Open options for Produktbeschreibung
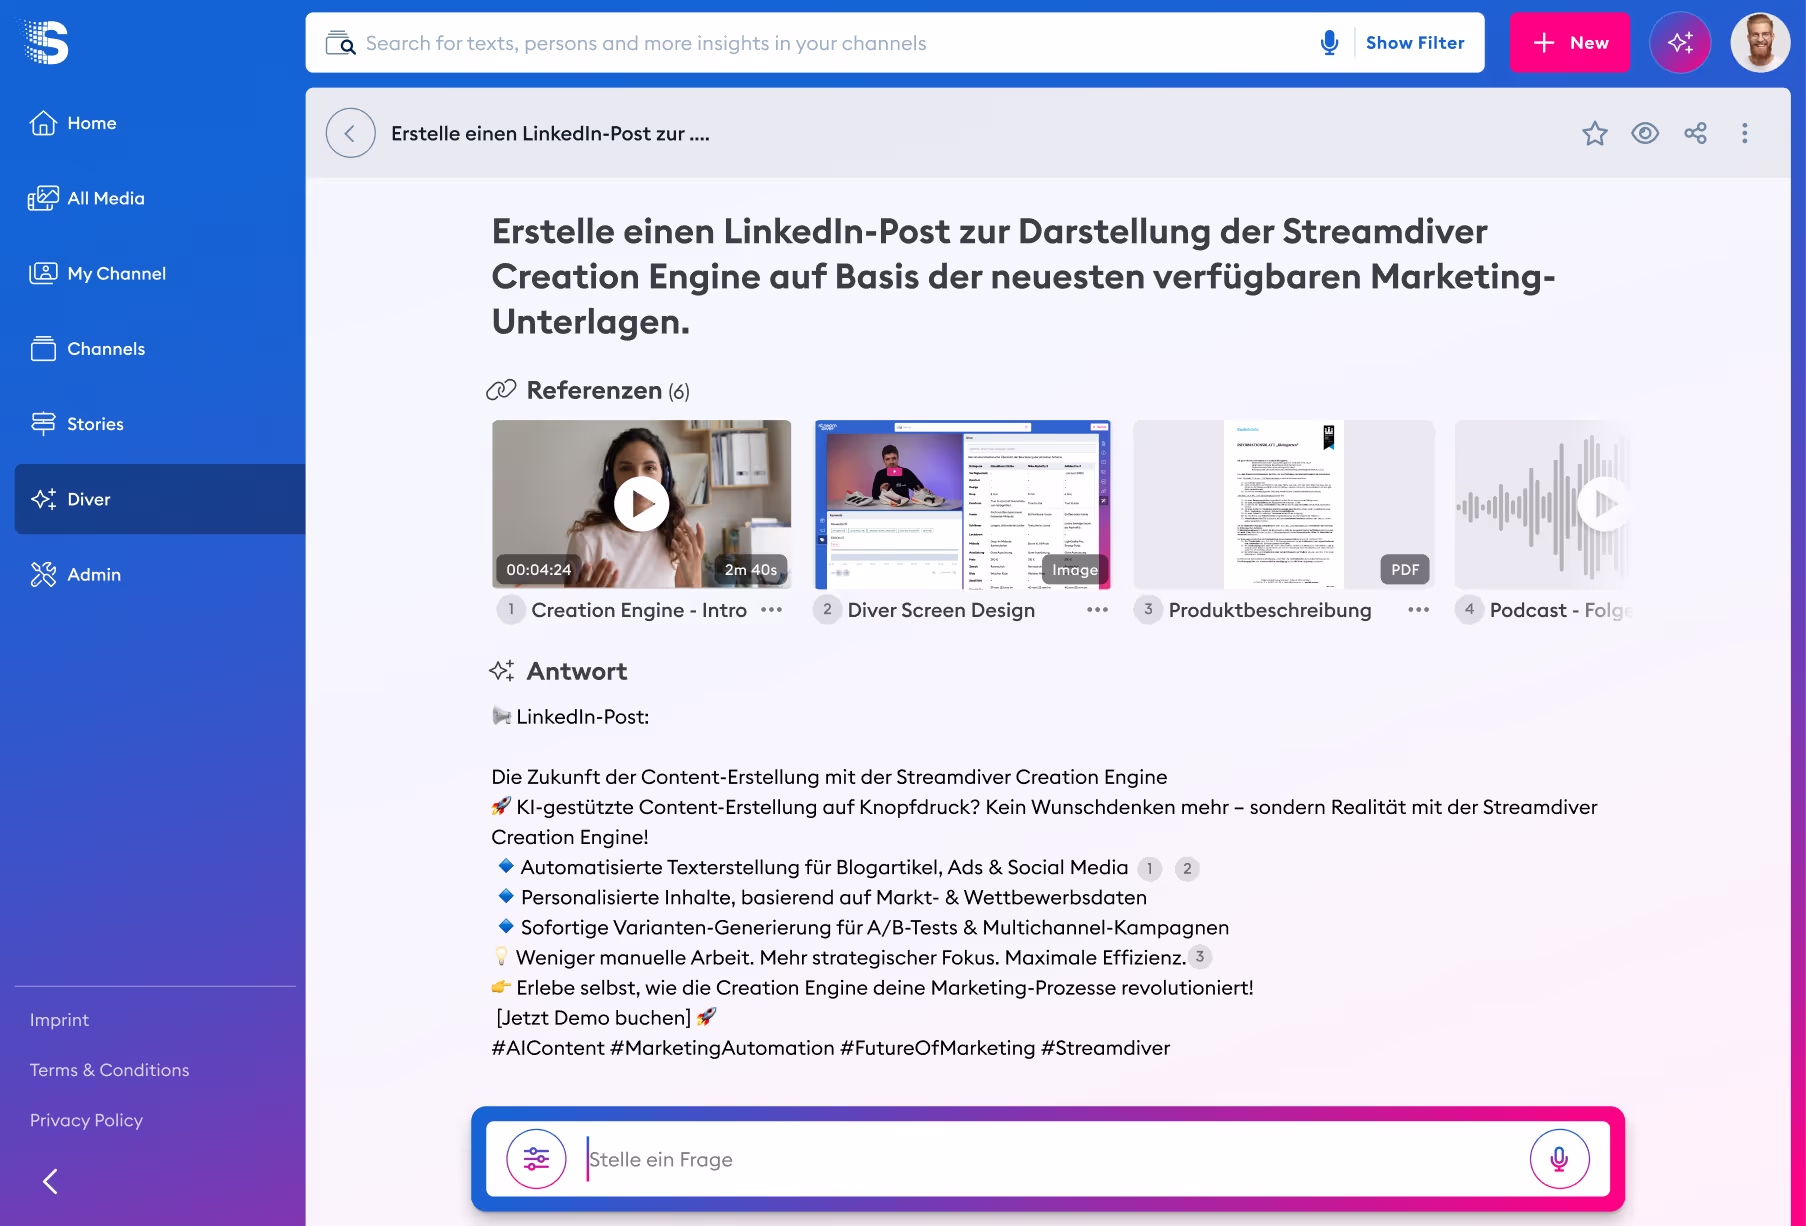 pyautogui.click(x=1418, y=610)
